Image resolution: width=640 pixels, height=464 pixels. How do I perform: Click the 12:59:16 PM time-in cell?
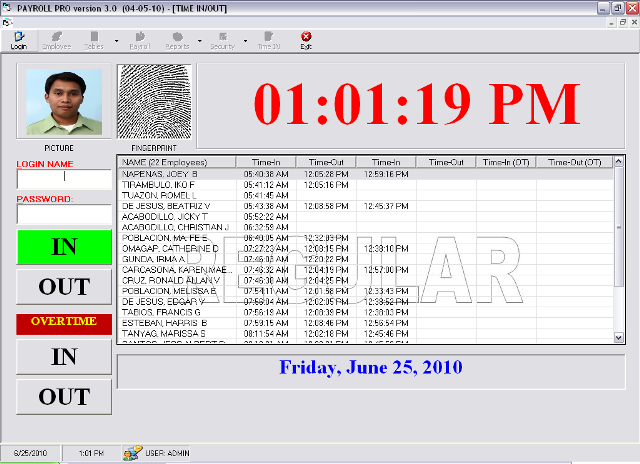pos(386,174)
